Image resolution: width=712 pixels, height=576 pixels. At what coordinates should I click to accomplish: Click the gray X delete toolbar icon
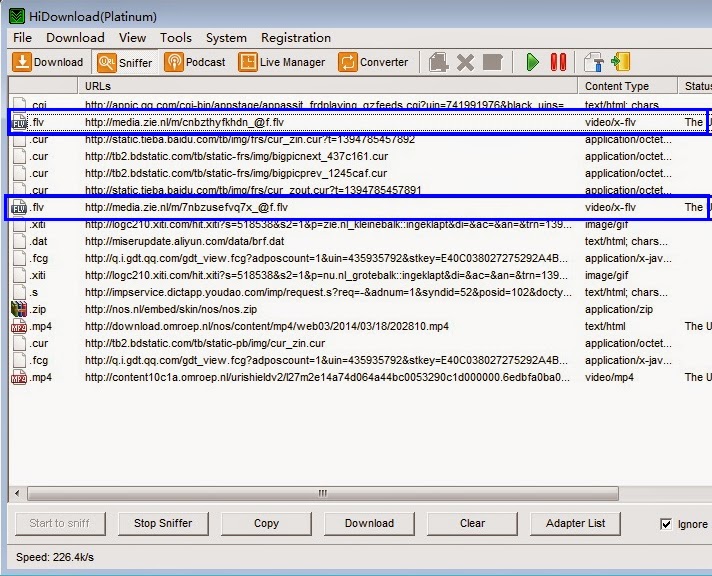(x=465, y=62)
